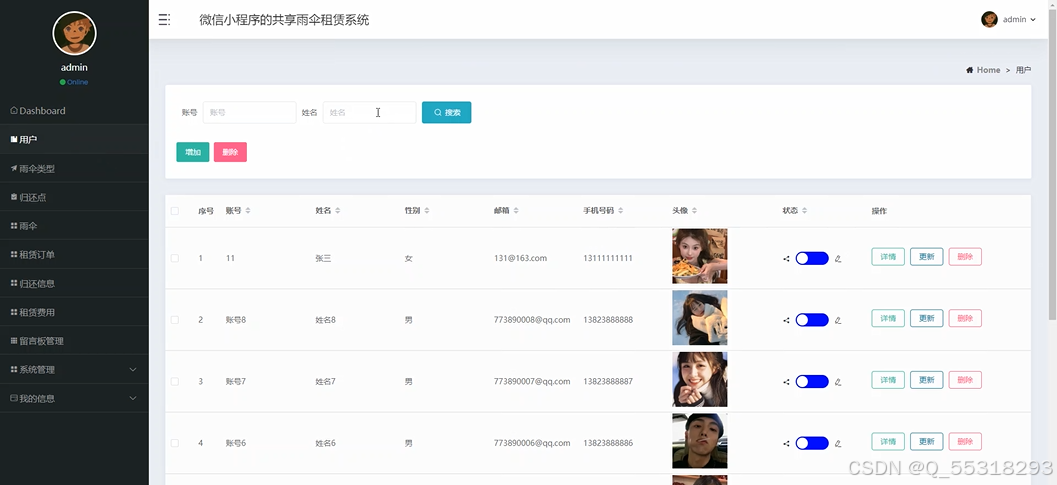Sort by 邮箱 column arrows
Screen dimensions: 1057x485
tap(516, 211)
